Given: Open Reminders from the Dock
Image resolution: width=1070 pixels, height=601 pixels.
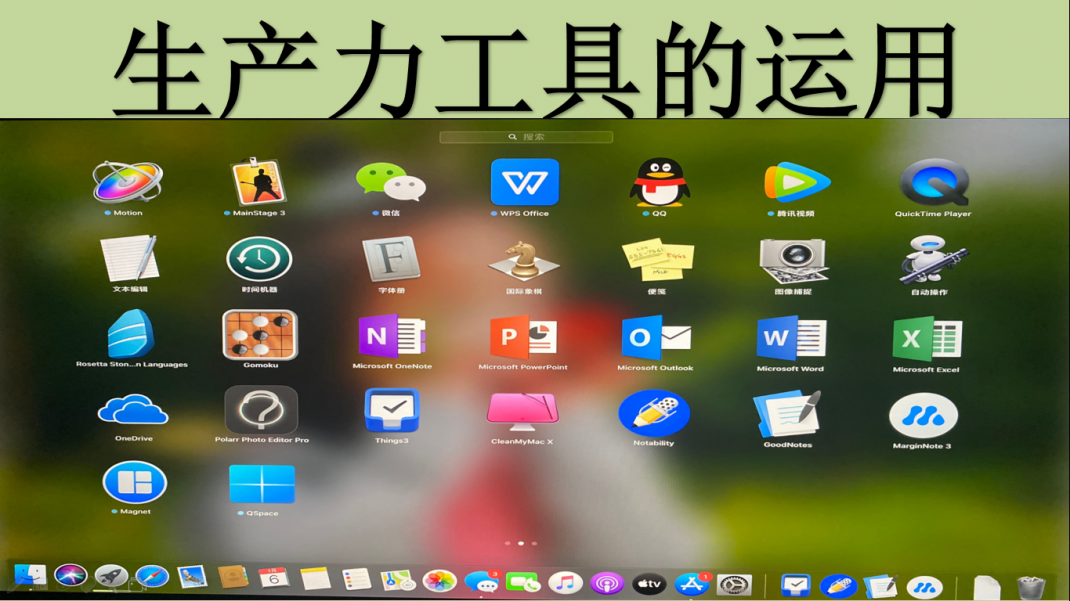Looking at the screenshot, I should [356, 580].
